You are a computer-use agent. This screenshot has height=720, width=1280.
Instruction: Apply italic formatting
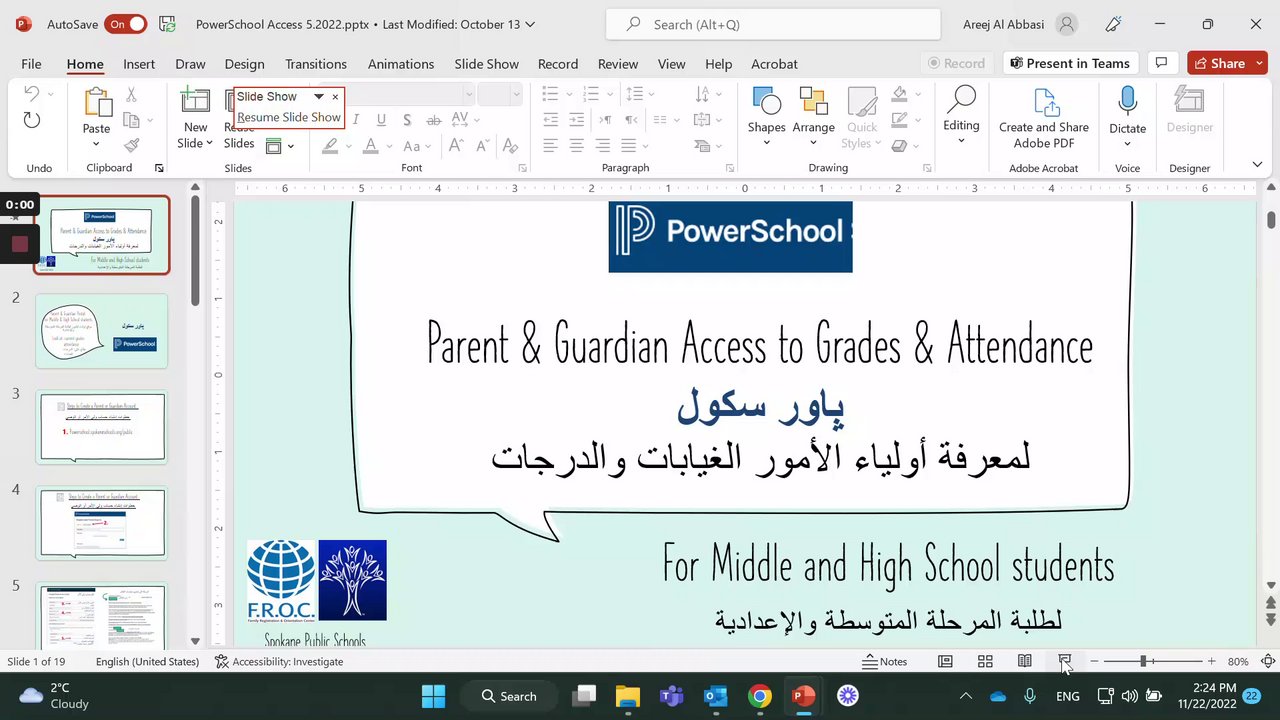tap(355, 120)
